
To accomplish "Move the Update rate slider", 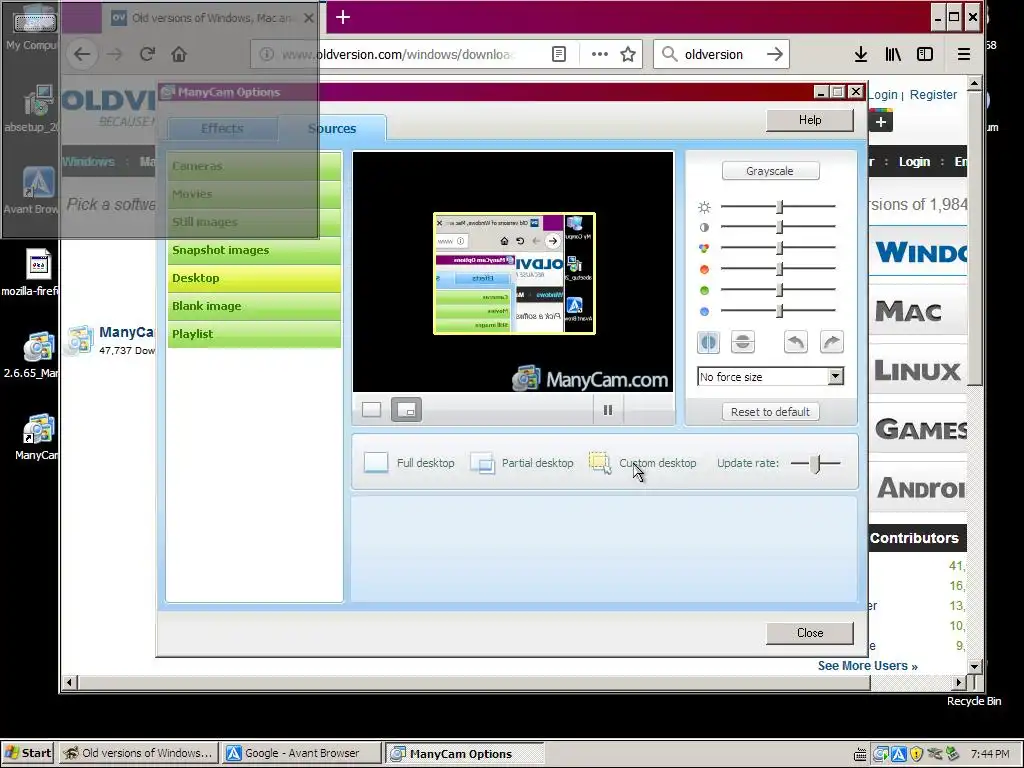I will pos(816,463).
